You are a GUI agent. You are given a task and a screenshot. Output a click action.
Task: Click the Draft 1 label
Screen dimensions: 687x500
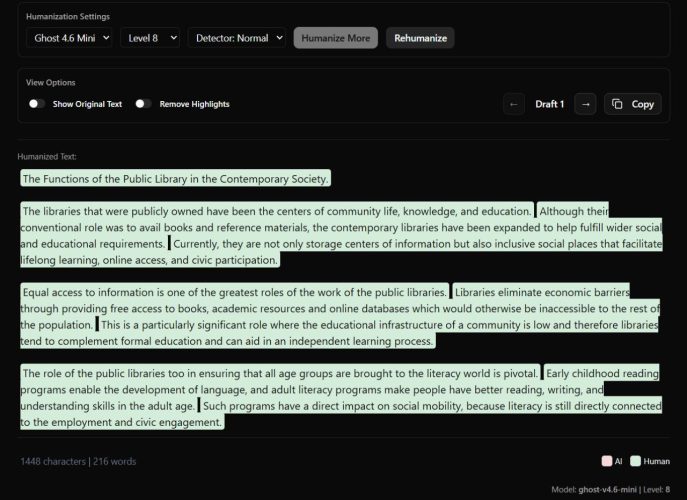click(x=549, y=104)
